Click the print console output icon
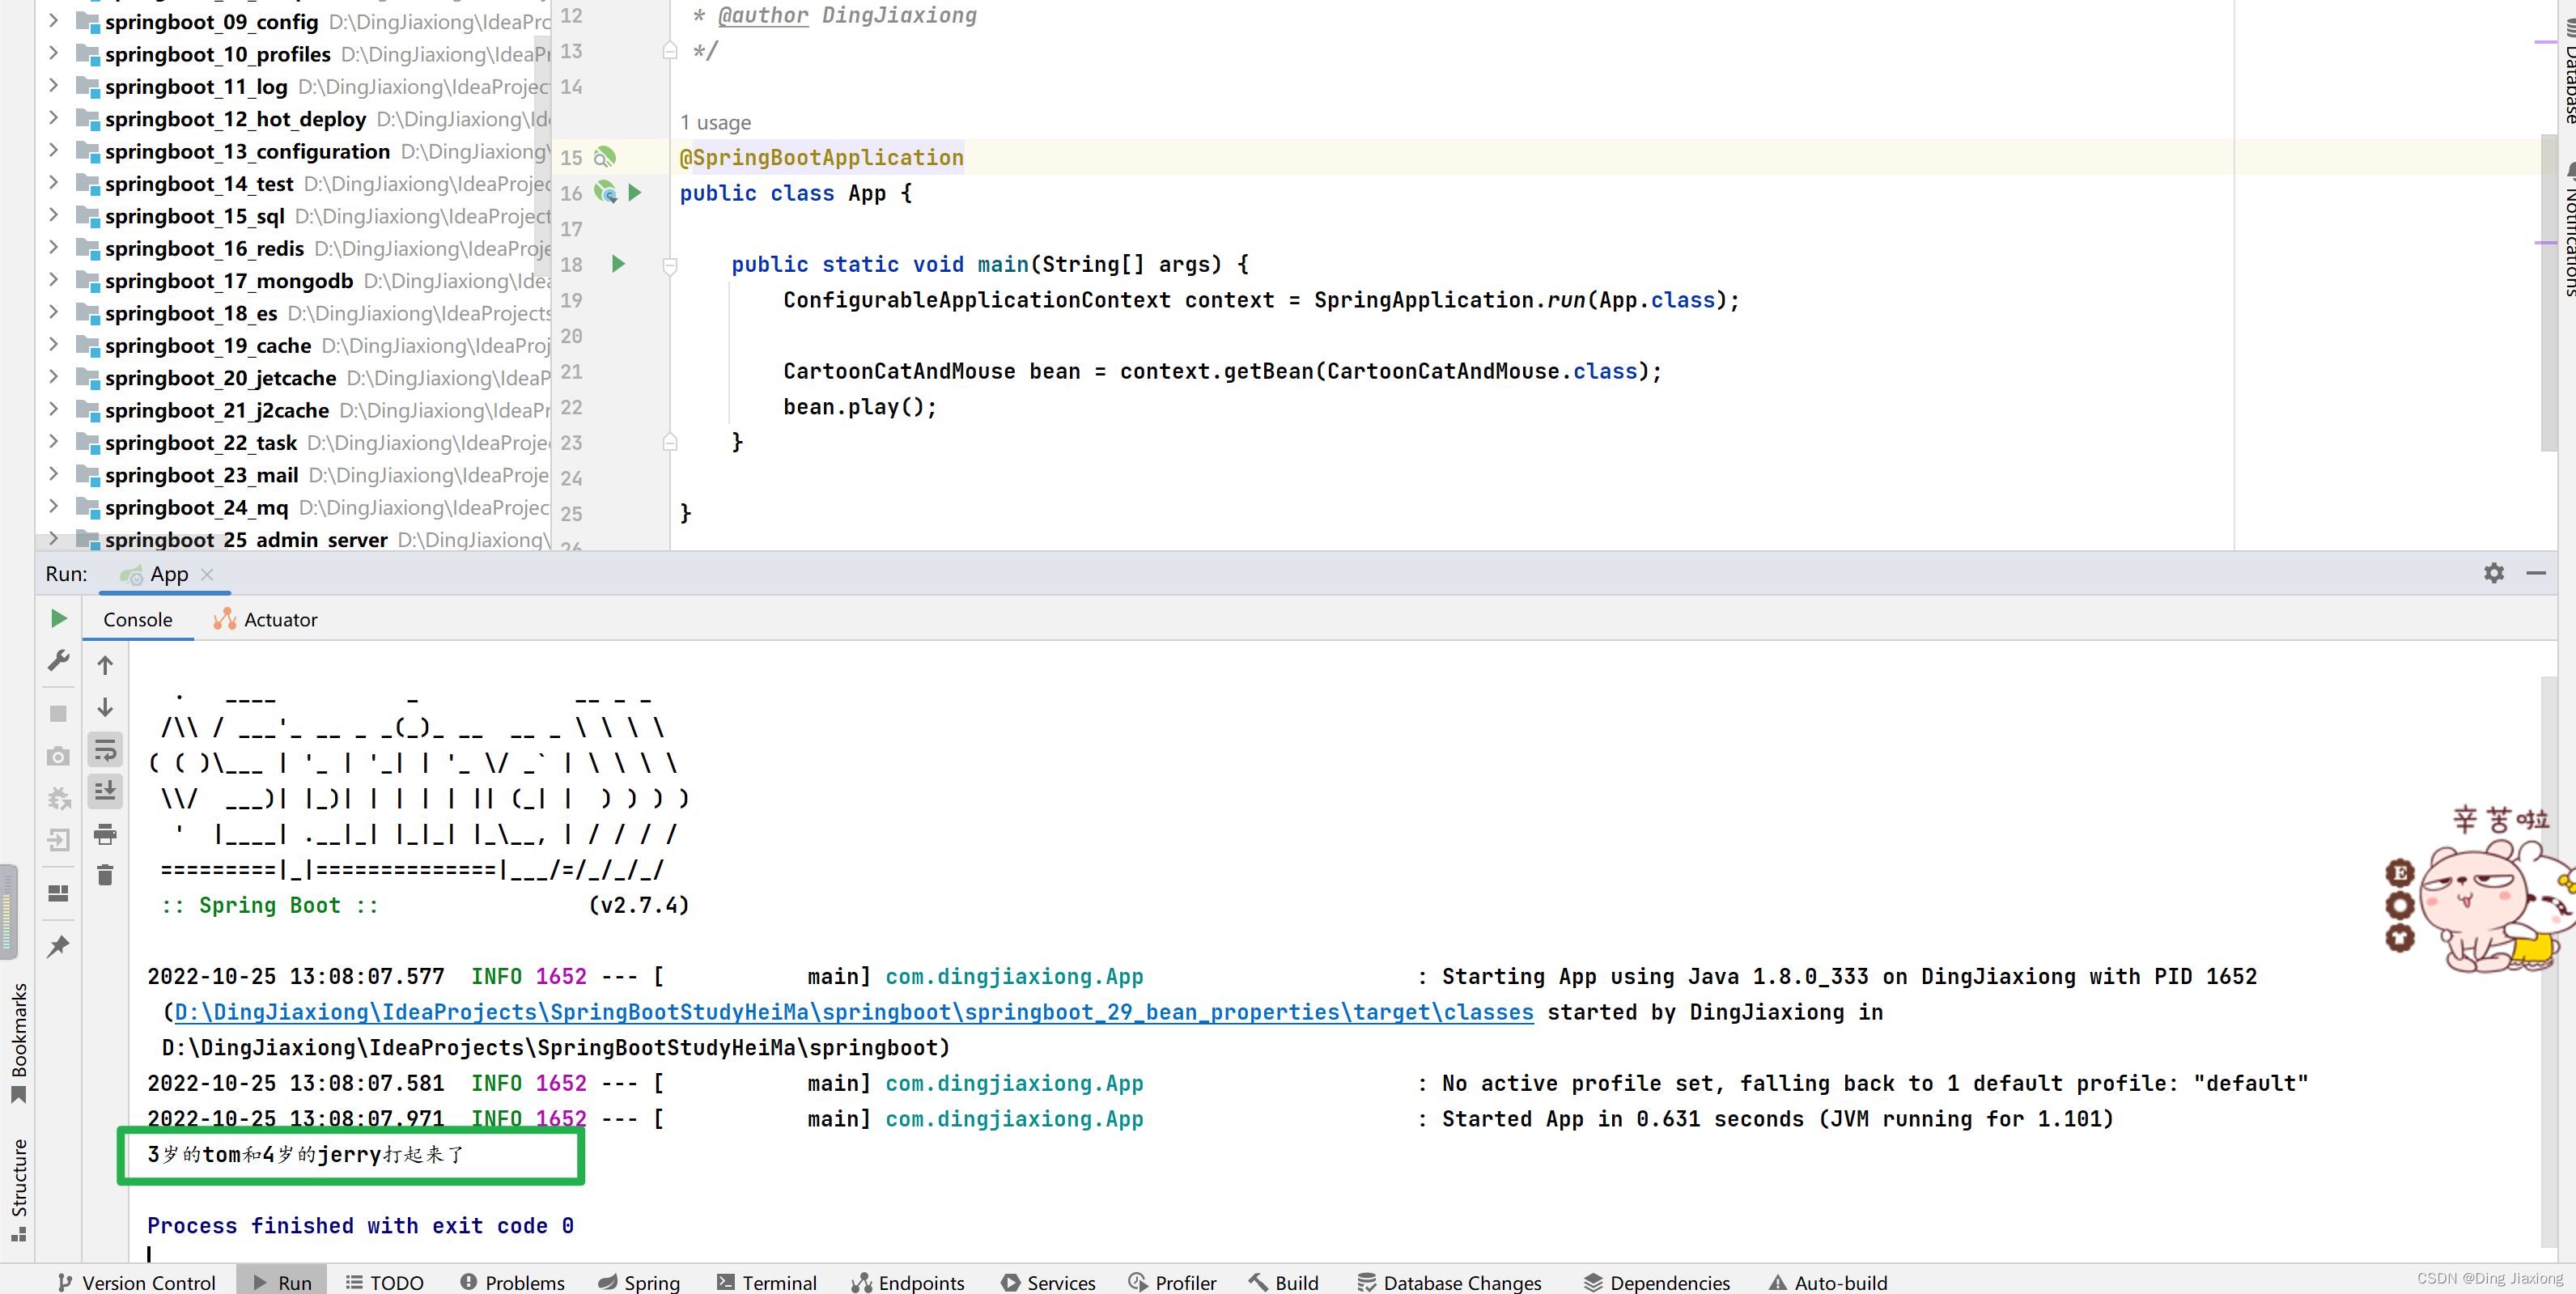 pos(105,834)
